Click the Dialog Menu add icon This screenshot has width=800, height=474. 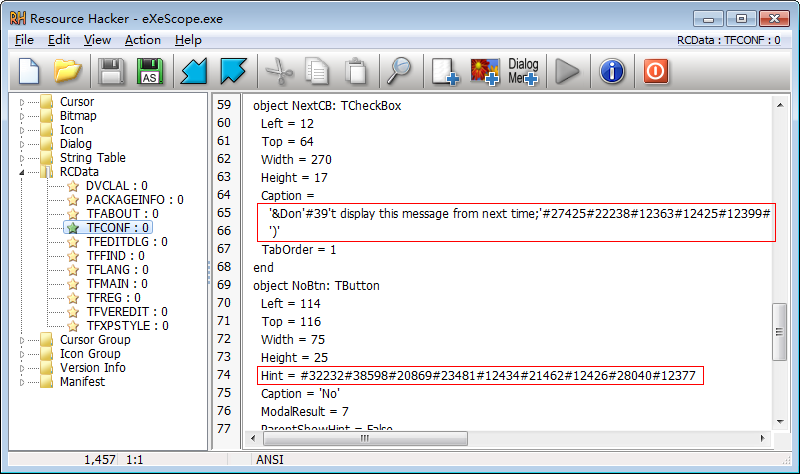coord(523,71)
